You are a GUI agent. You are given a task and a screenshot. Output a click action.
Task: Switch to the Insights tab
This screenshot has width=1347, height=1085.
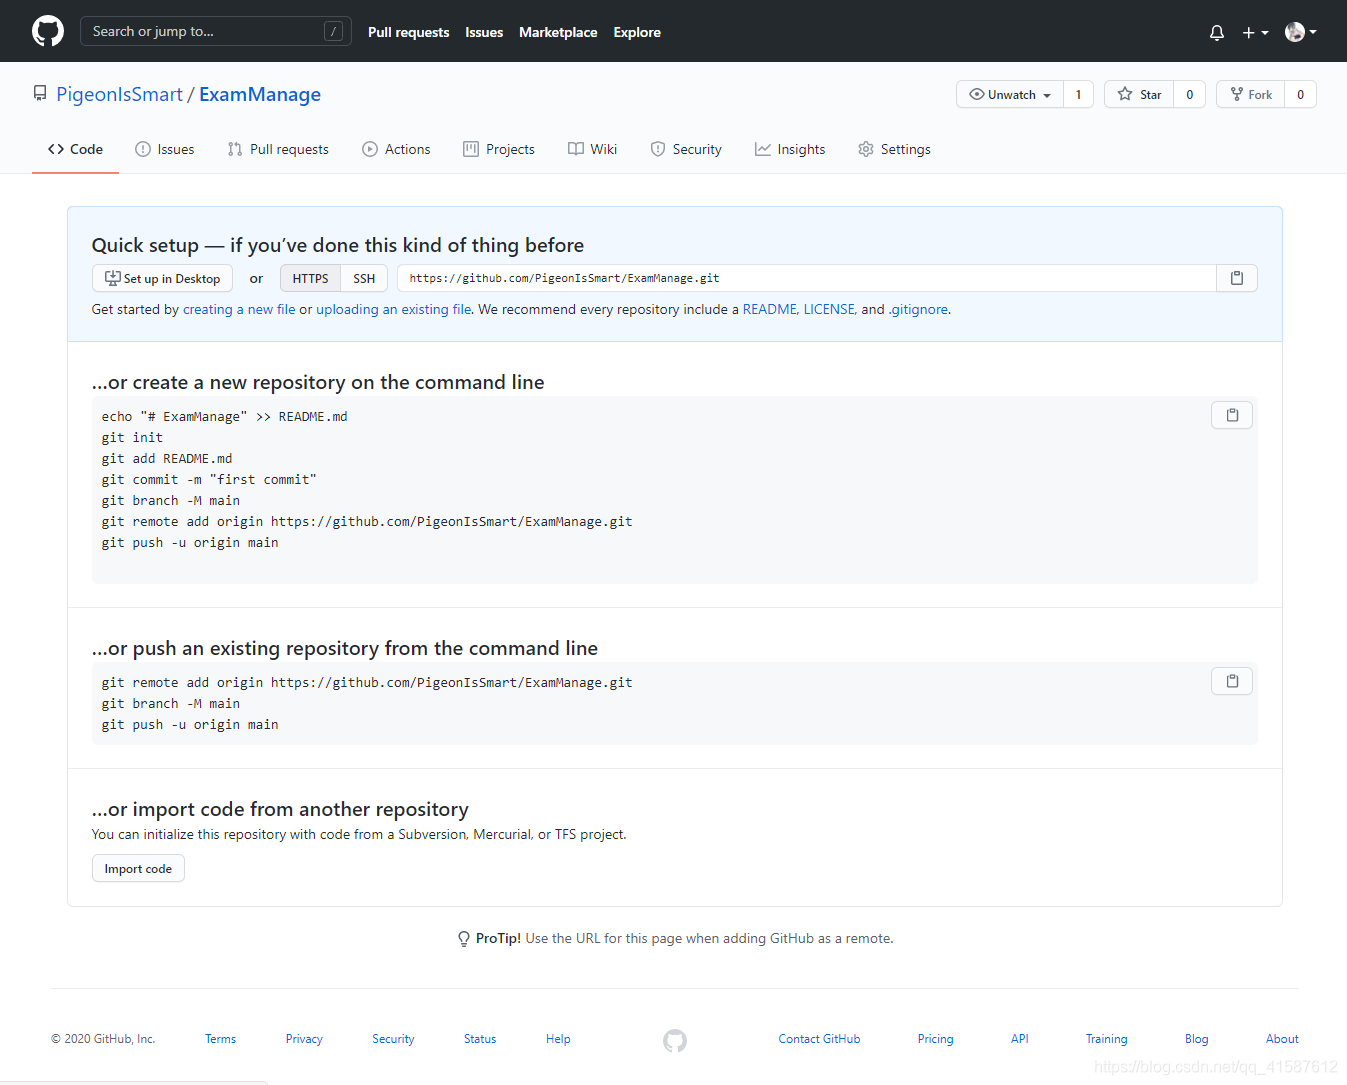pos(790,149)
